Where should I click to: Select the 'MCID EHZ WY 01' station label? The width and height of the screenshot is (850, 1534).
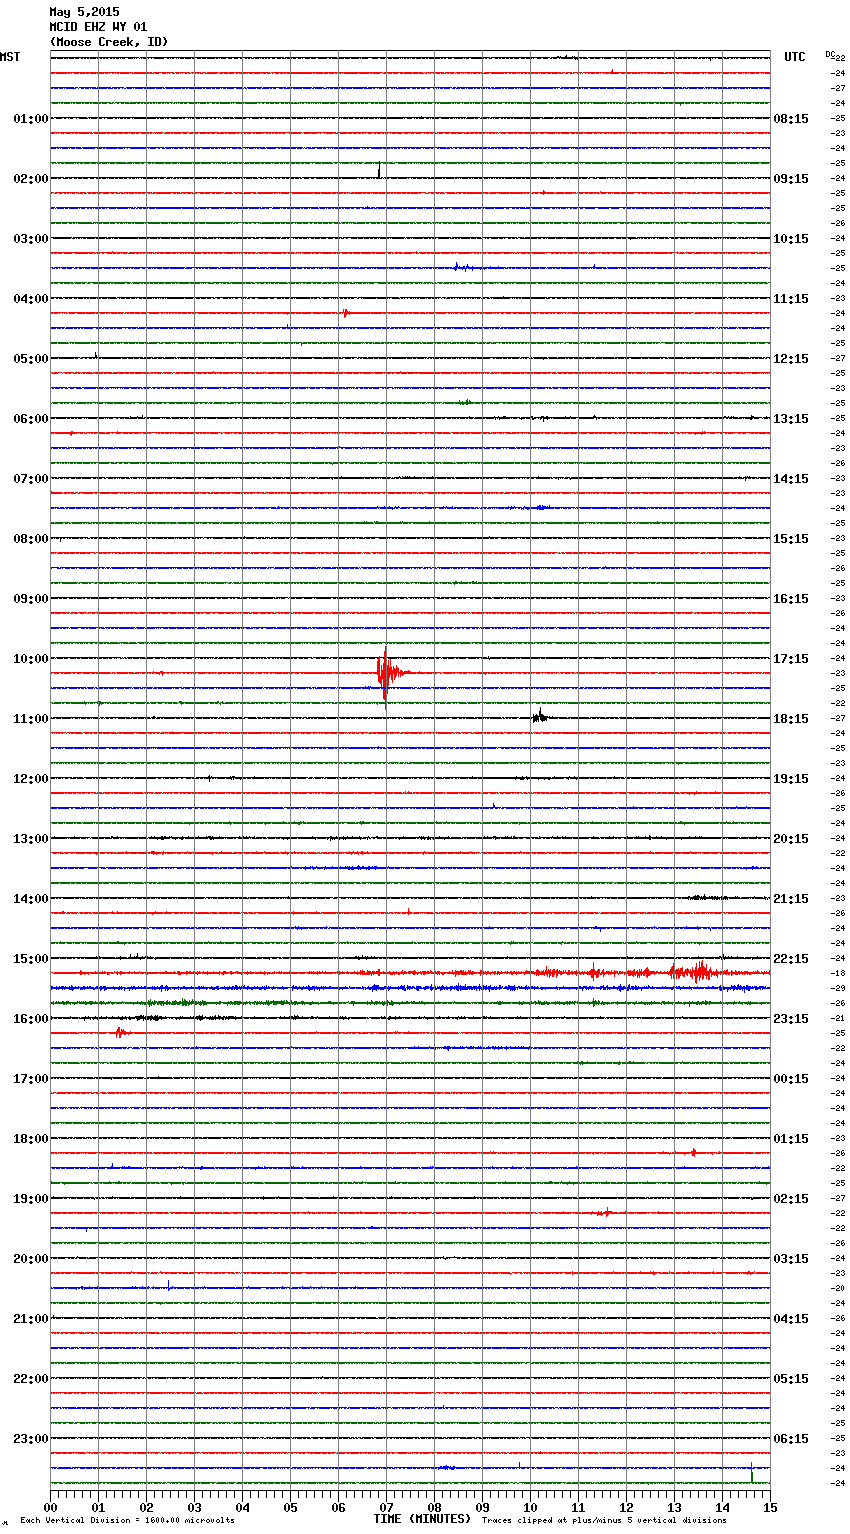click(98, 27)
